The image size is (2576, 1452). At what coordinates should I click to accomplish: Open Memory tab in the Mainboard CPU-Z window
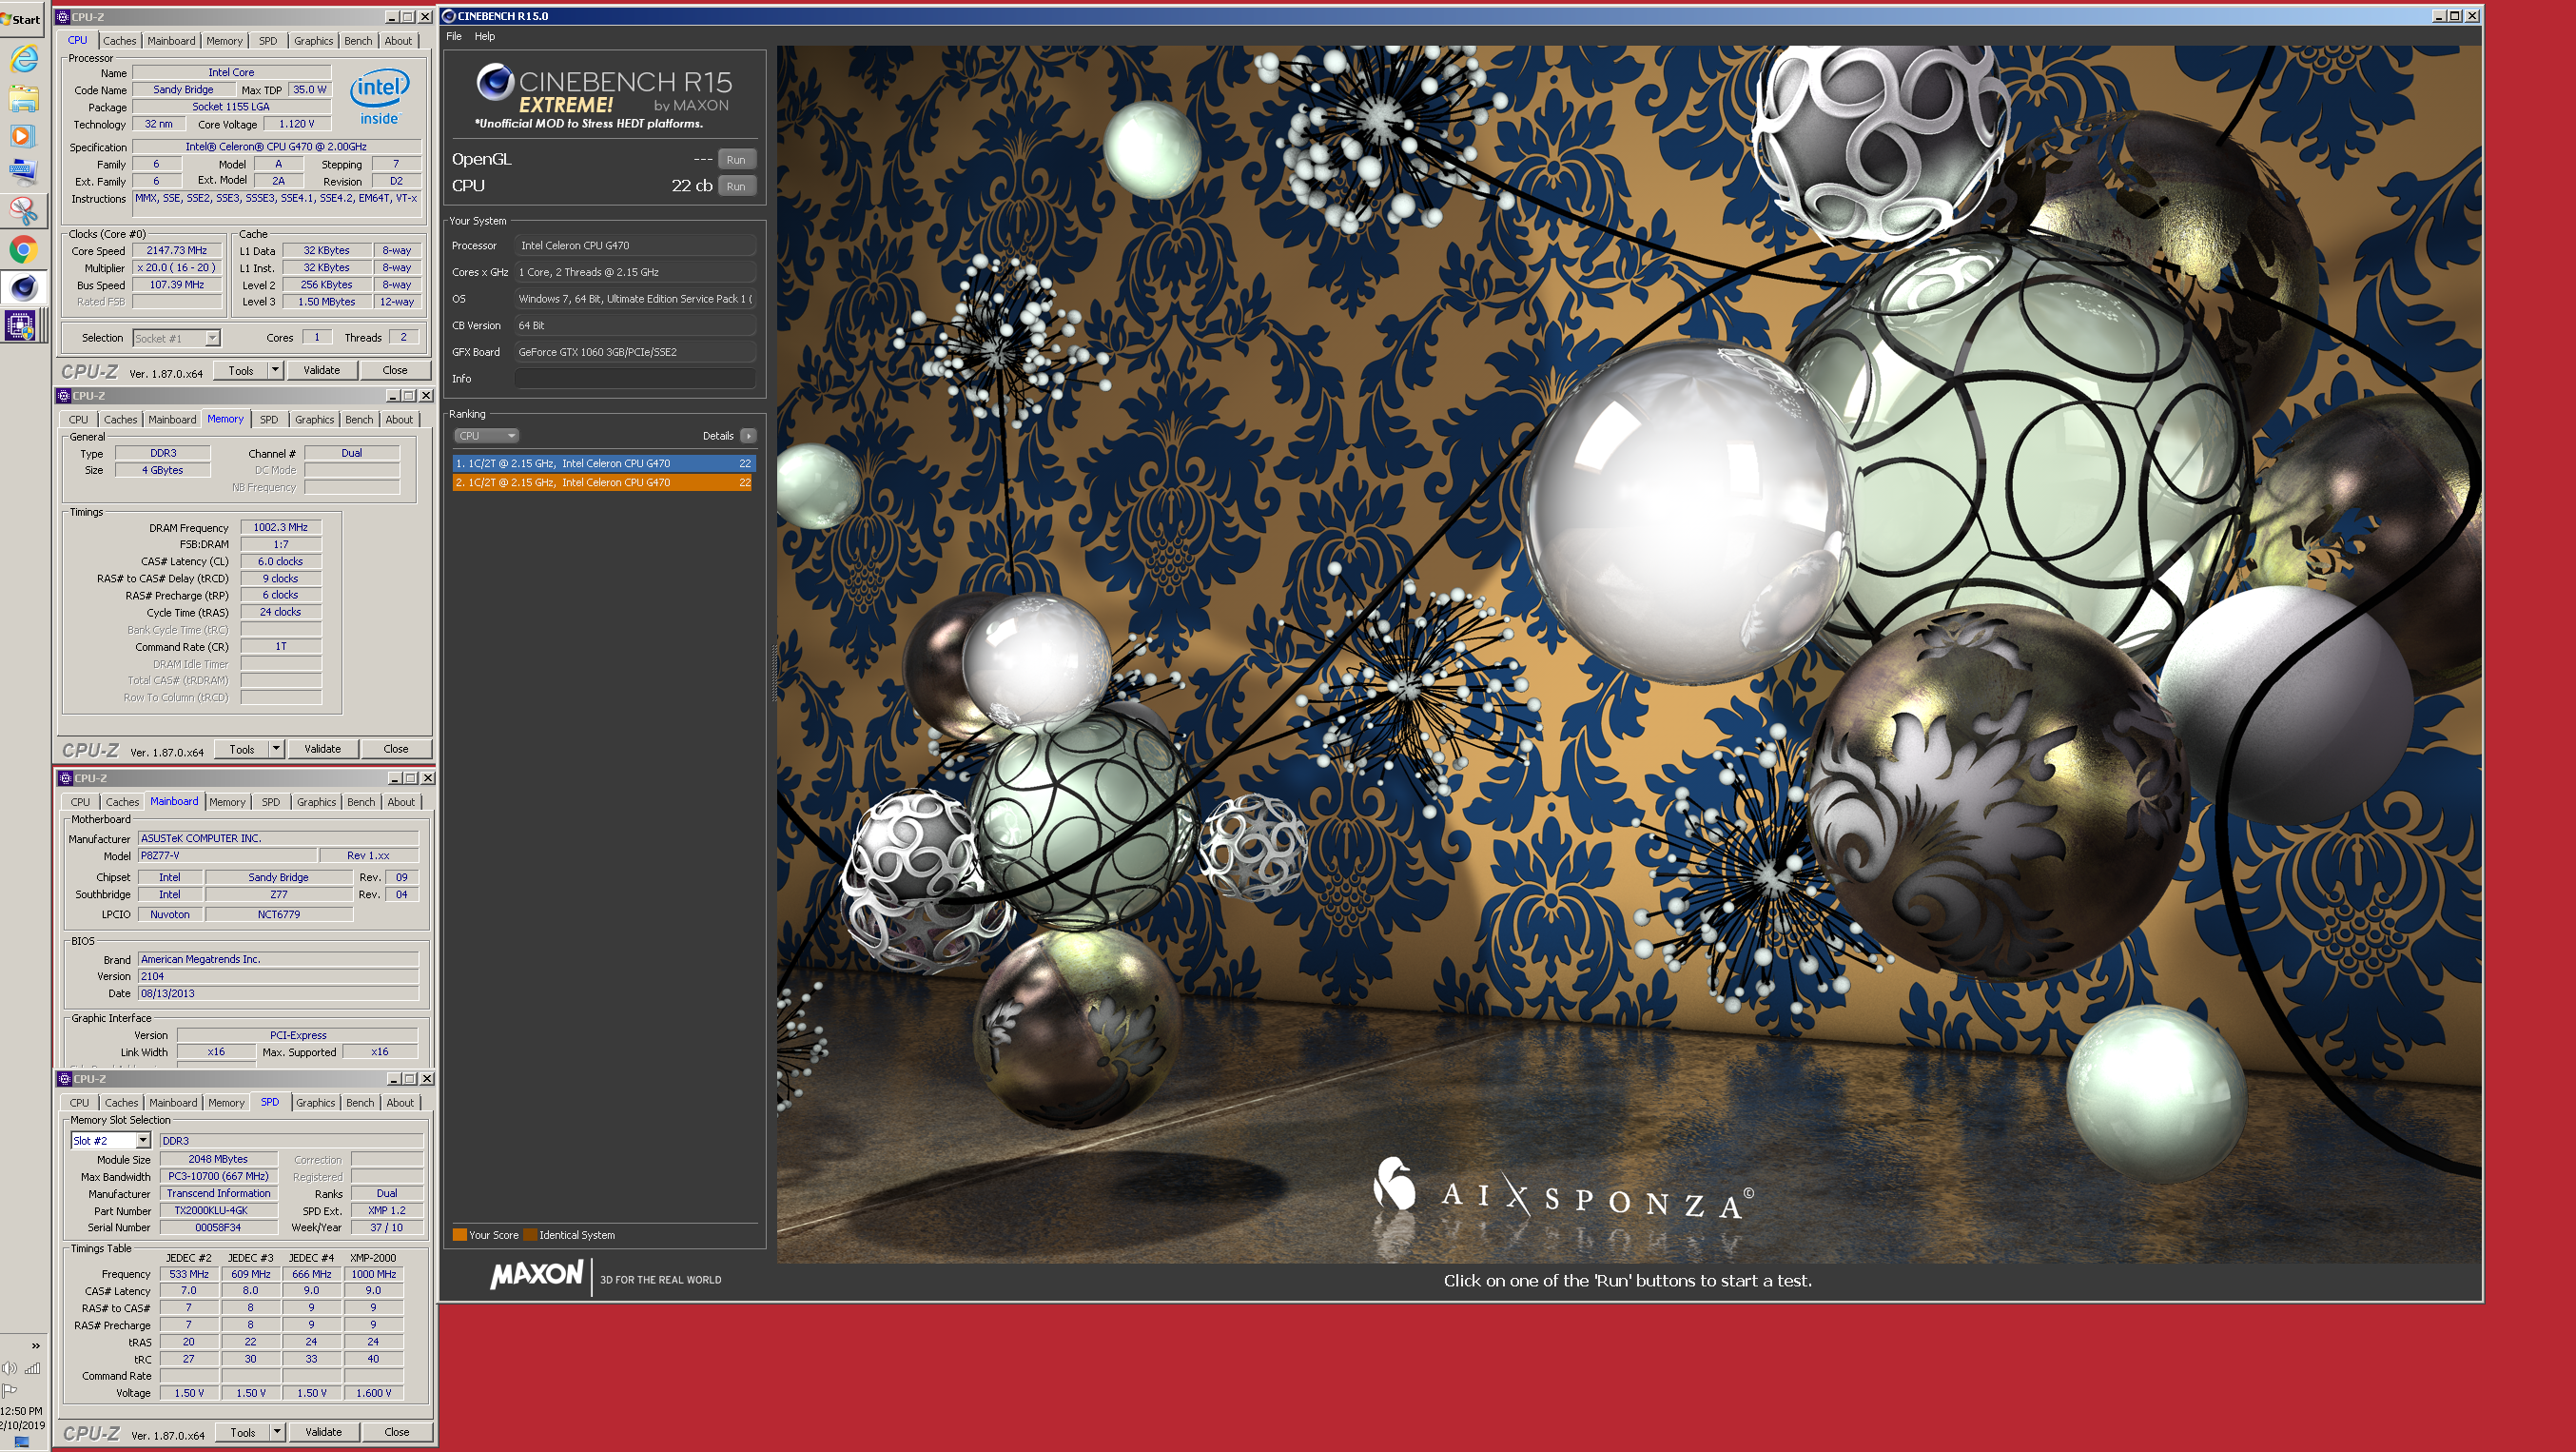click(227, 802)
